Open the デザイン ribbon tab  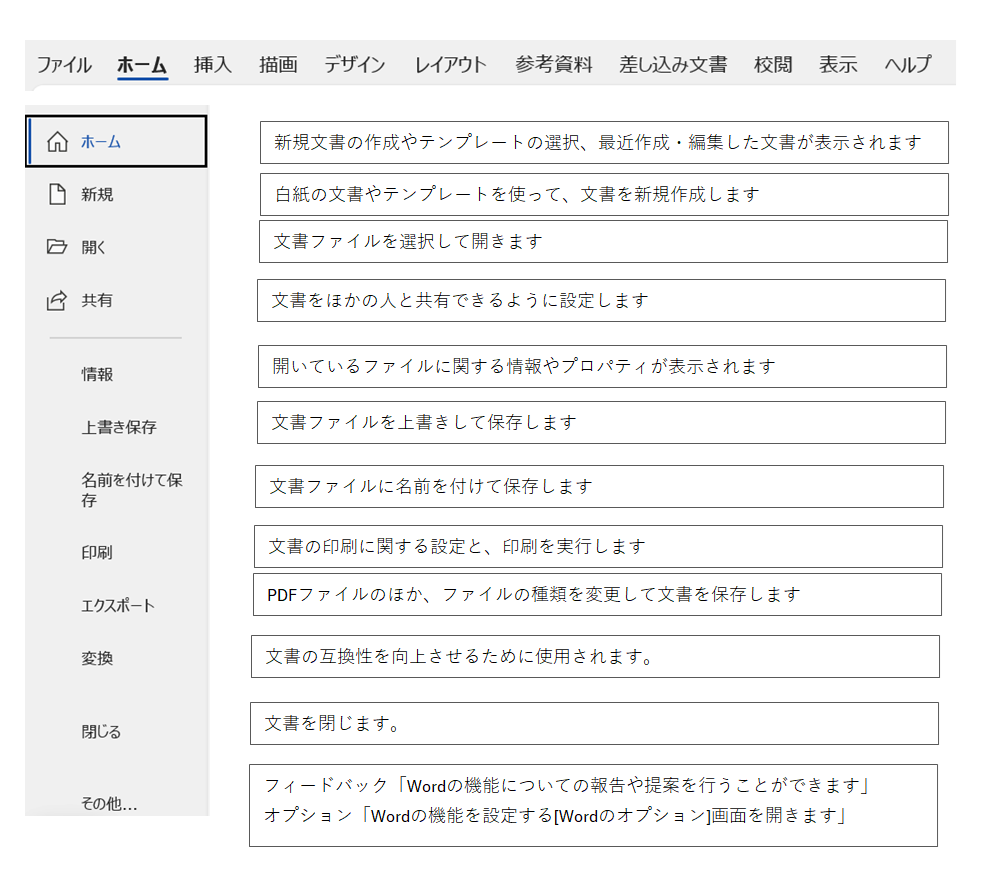[354, 65]
